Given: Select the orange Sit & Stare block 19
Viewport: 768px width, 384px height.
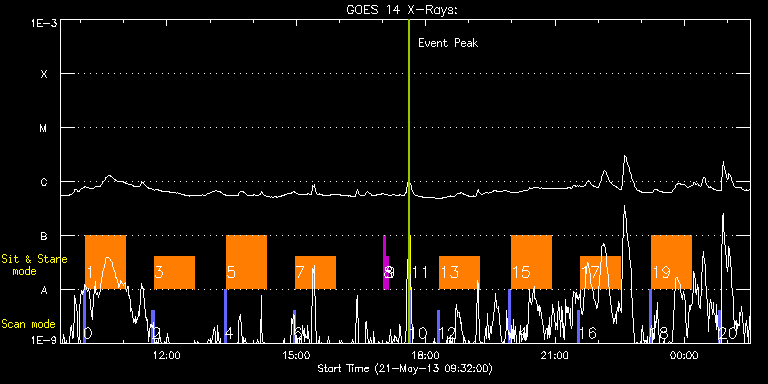Looking at the screenshot, I should pos(671,262).
